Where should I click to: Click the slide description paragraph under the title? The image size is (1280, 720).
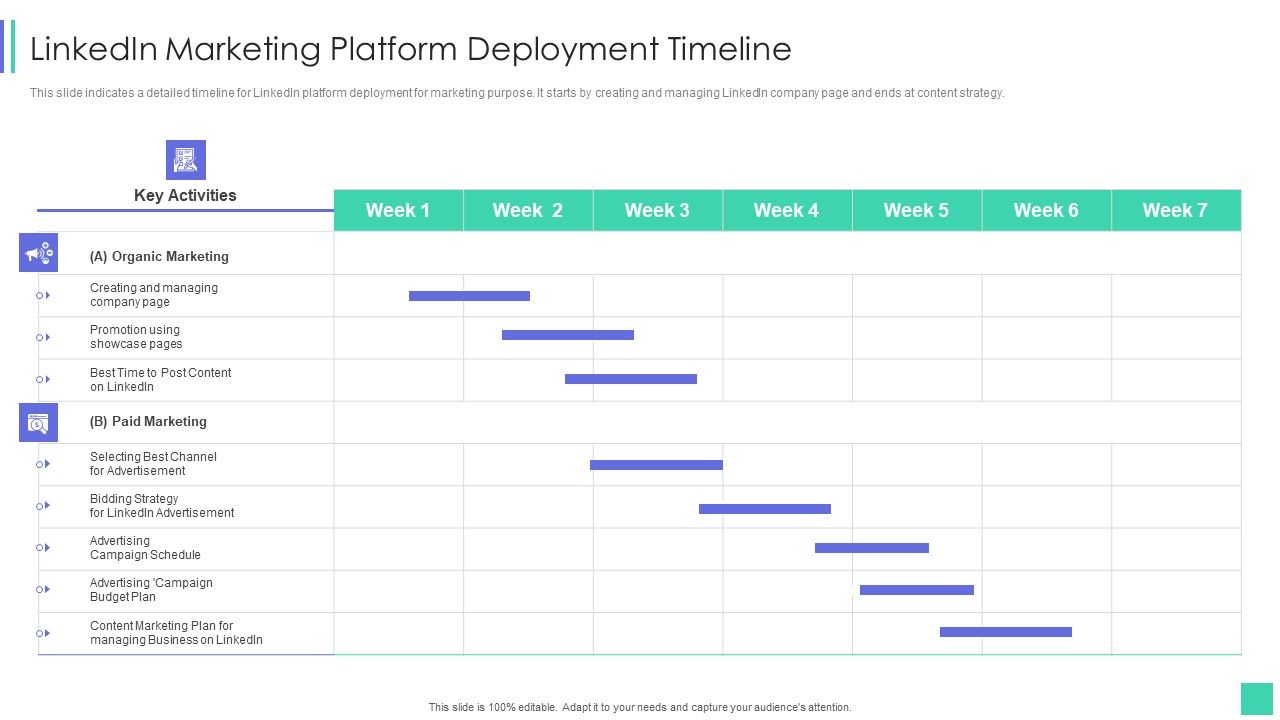pos(517,93)
